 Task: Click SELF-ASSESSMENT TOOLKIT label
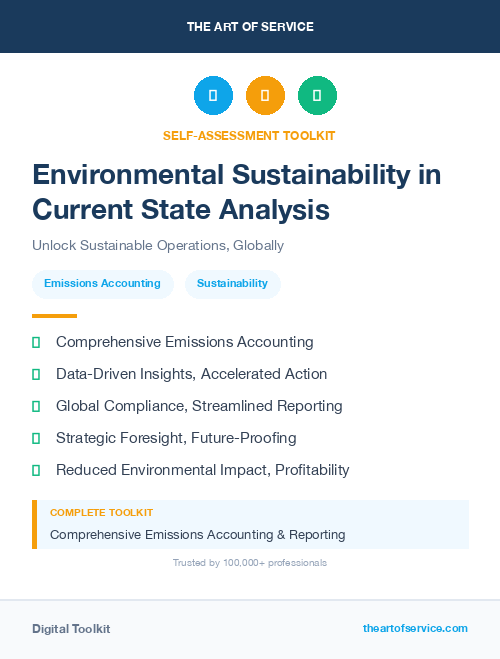pyautogui.click(x=249, y=136)
